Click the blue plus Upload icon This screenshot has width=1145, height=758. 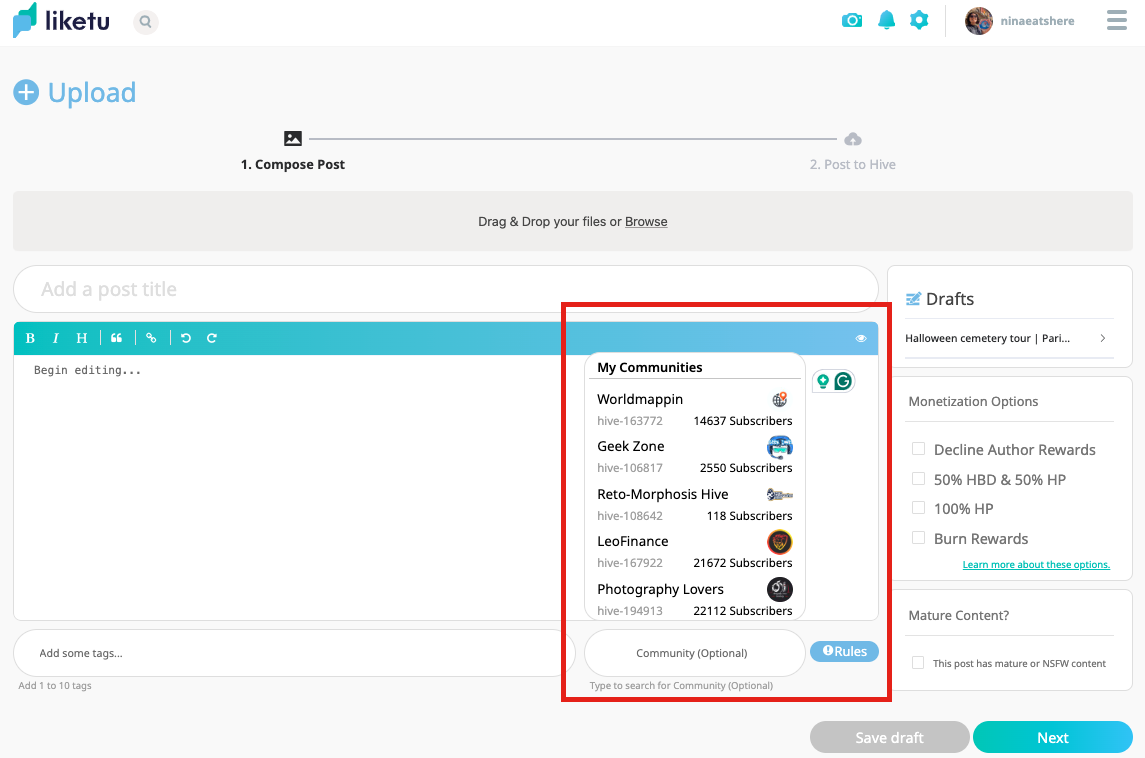coord(26,93)
